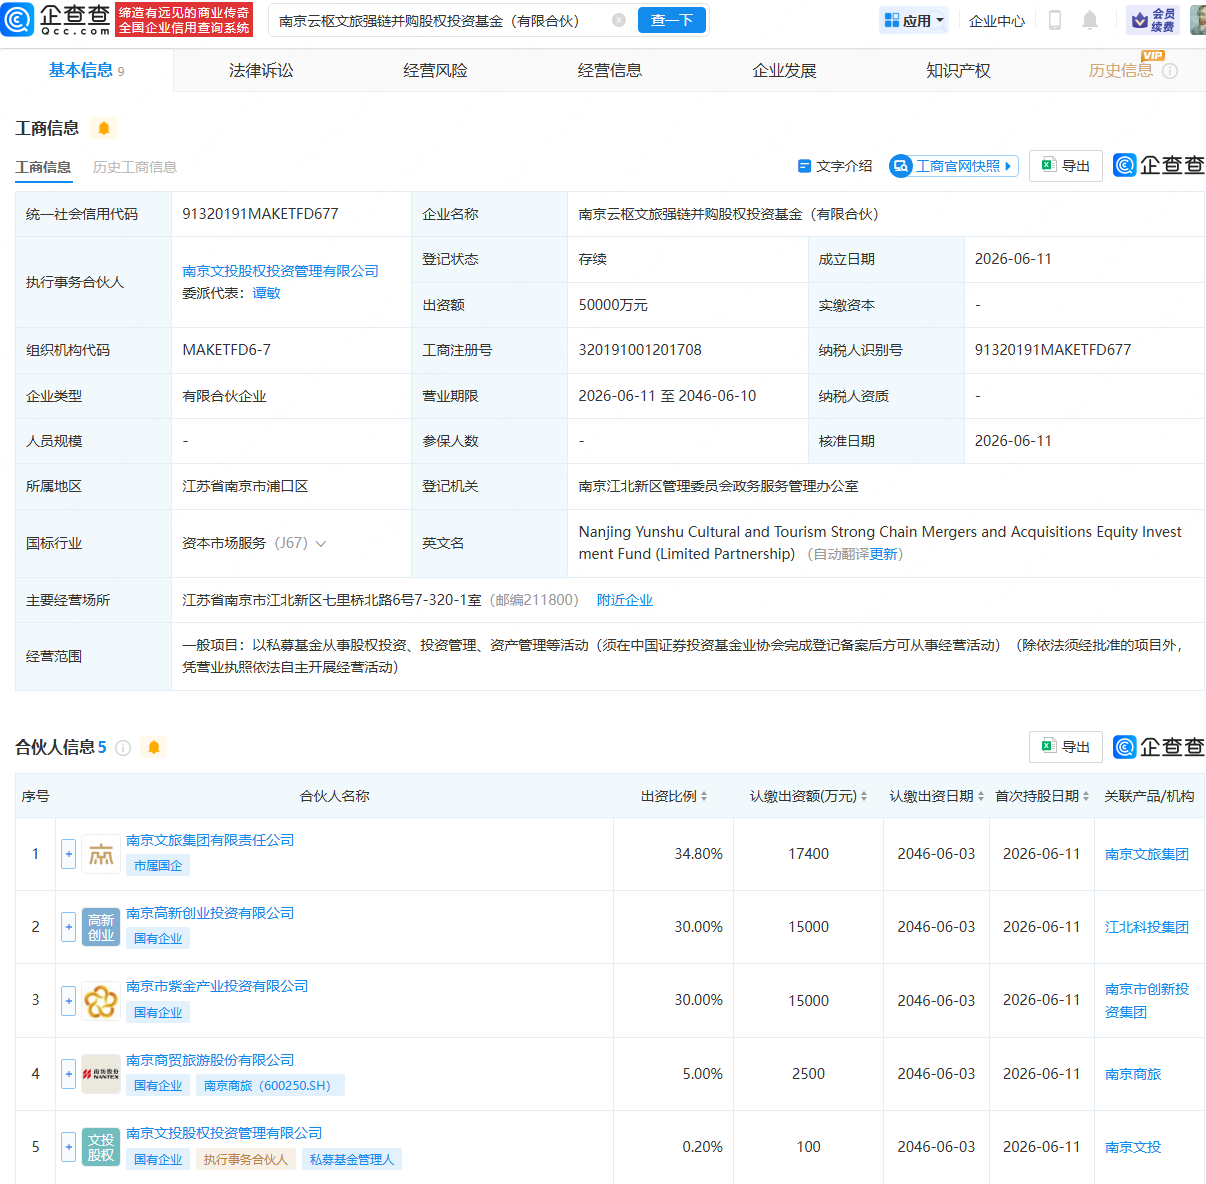The image size is (1206, 1184).
Task: Switch to the 知识产权 tab
Action: [958, 70]
